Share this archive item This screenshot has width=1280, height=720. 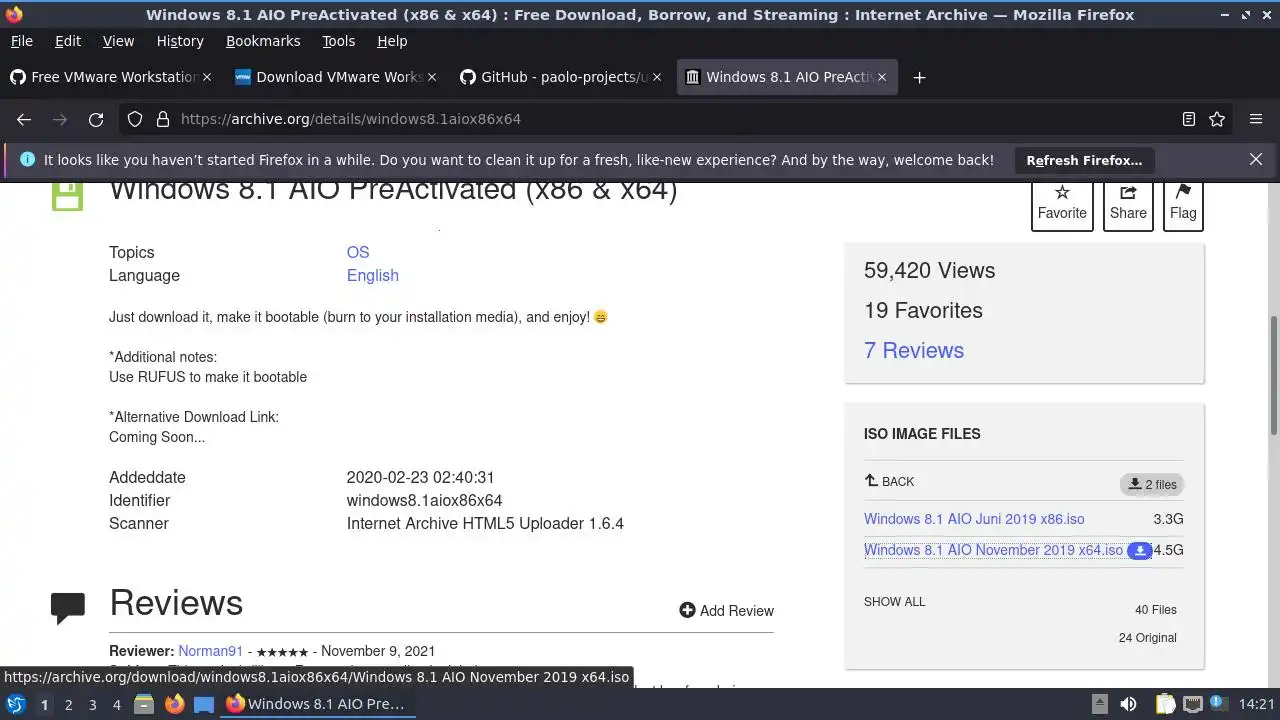coord(1128,203)
